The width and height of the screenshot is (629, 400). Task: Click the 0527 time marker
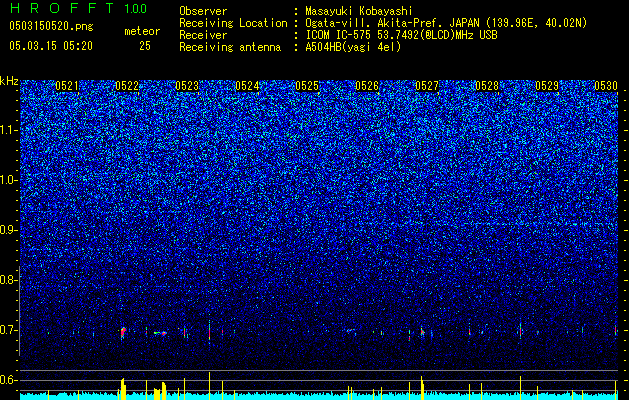pos(427,86)
